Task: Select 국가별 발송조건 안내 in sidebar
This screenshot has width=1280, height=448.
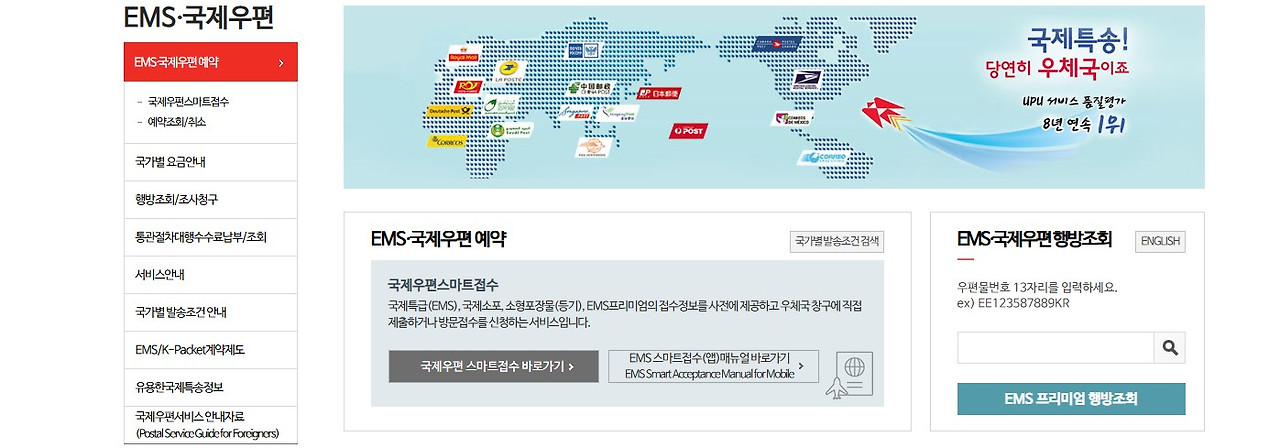Action: [211, 313]
